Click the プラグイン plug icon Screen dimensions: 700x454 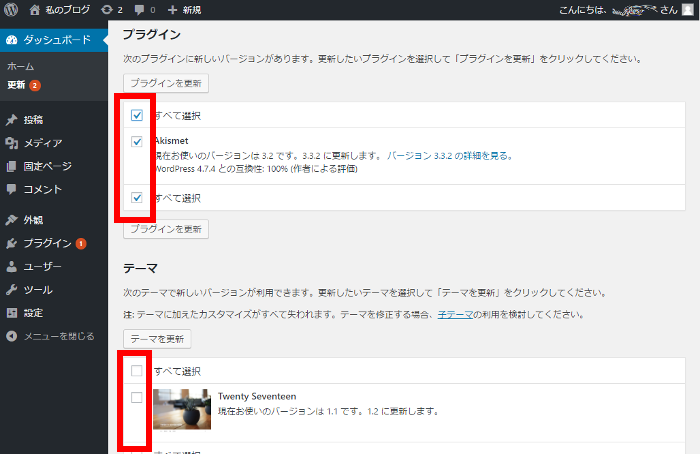[x=12, y=243]
